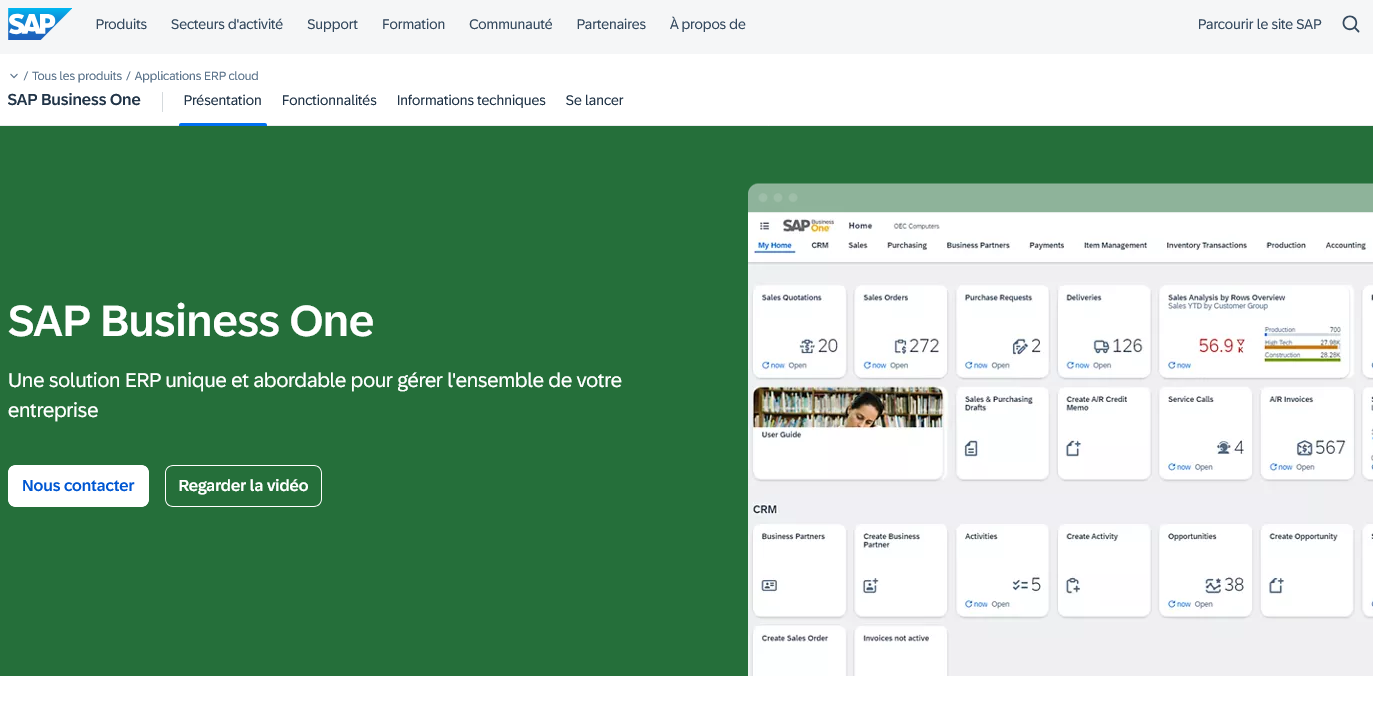Select the My Home tab in the dashboard
The image size is (1373, 718).
point(775,245)
